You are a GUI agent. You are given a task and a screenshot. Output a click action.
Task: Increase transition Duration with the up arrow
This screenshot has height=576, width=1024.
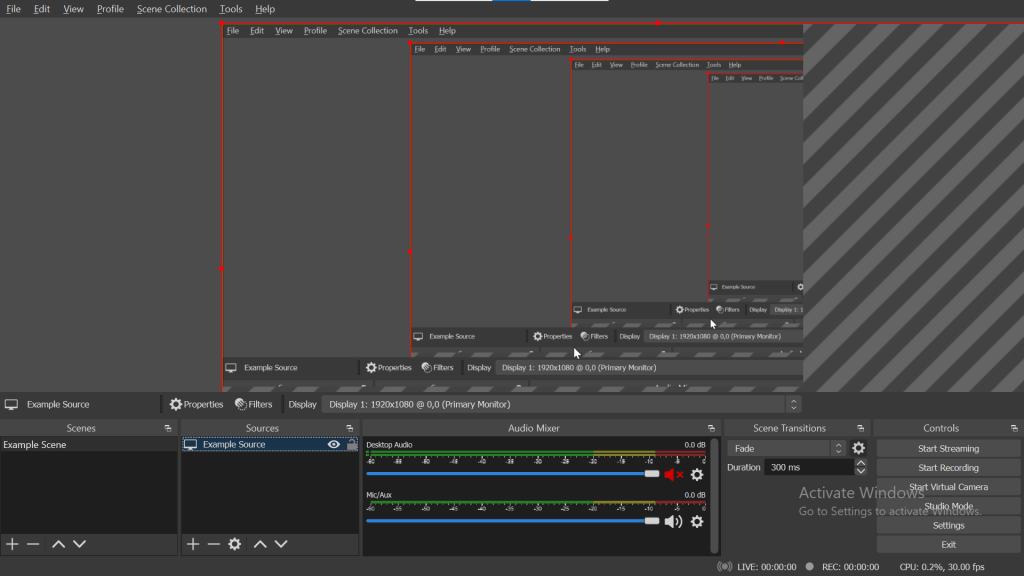pyautogui.click(x=861, y=463)
